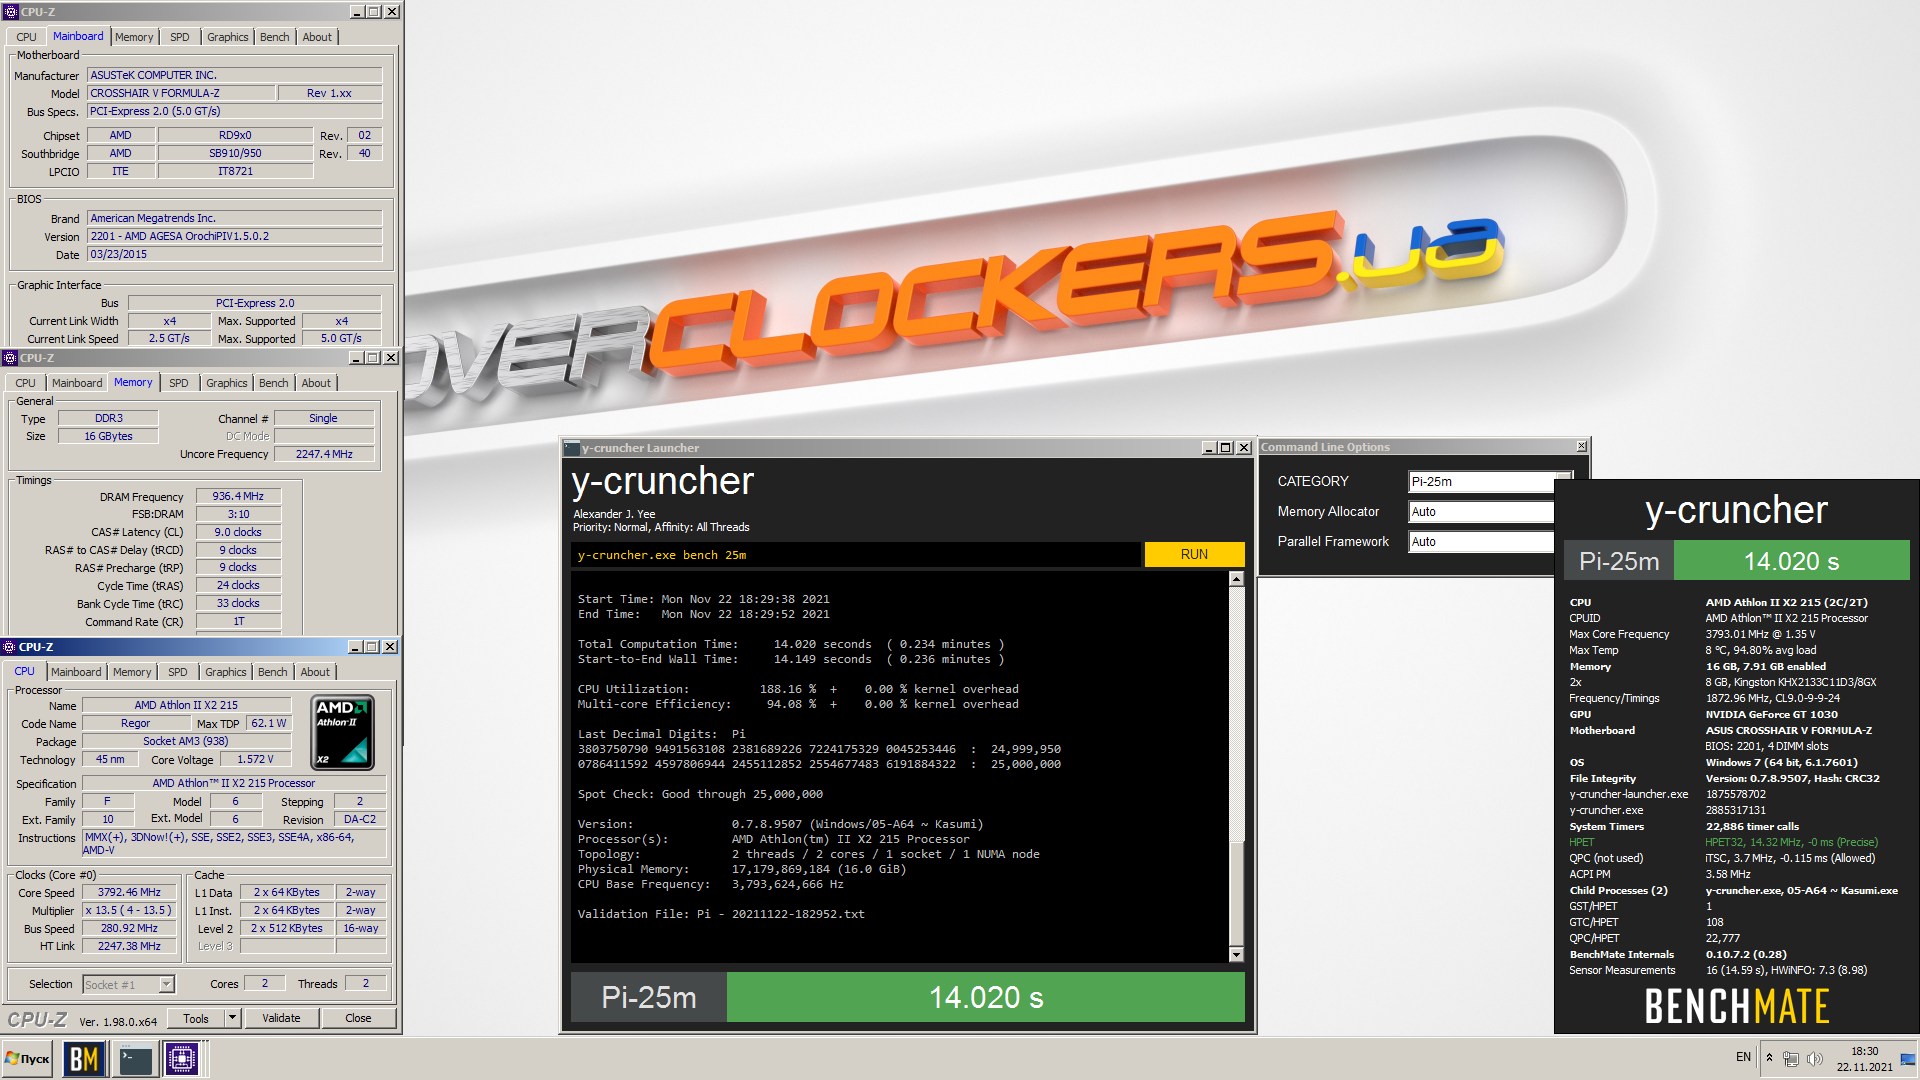Switch to Graphics tab in Mainboard window
1920x1080 pixels.
(228, 37)
